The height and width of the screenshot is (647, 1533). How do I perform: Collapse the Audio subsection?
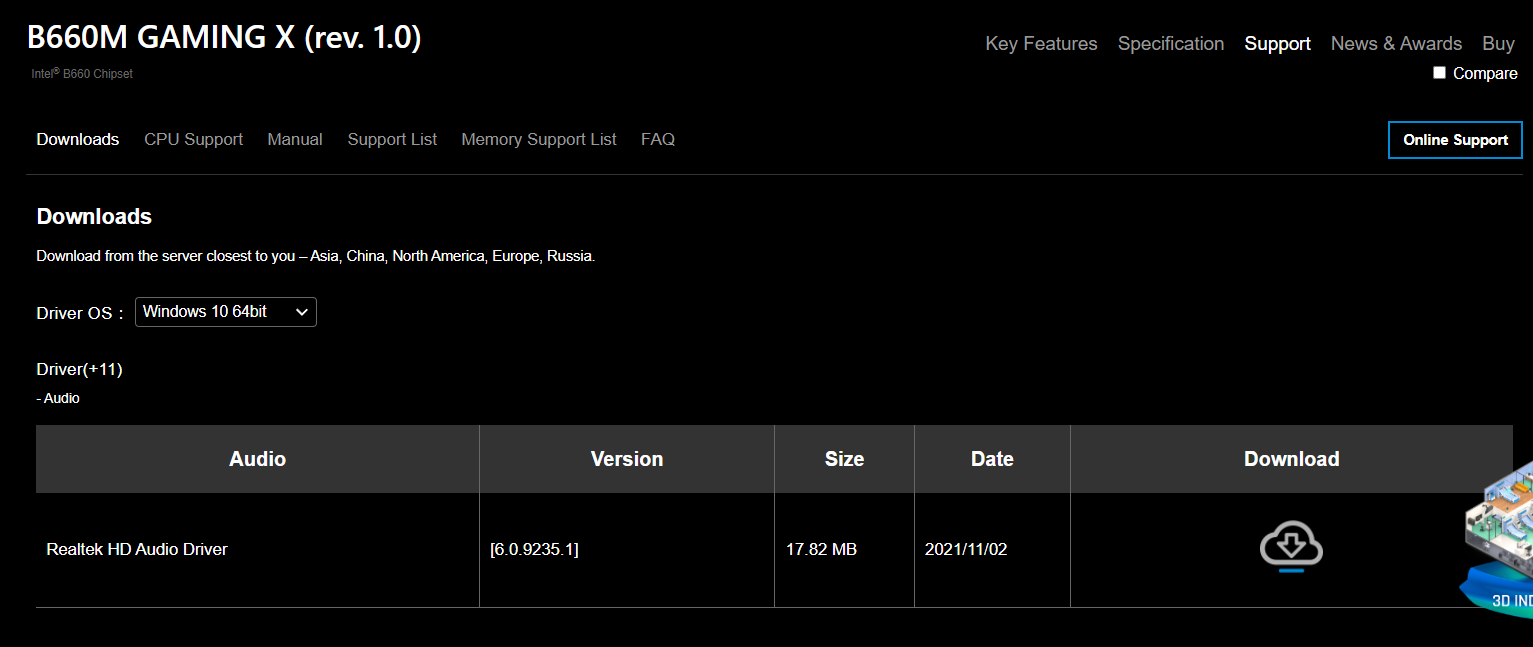(x=58, y=398)
